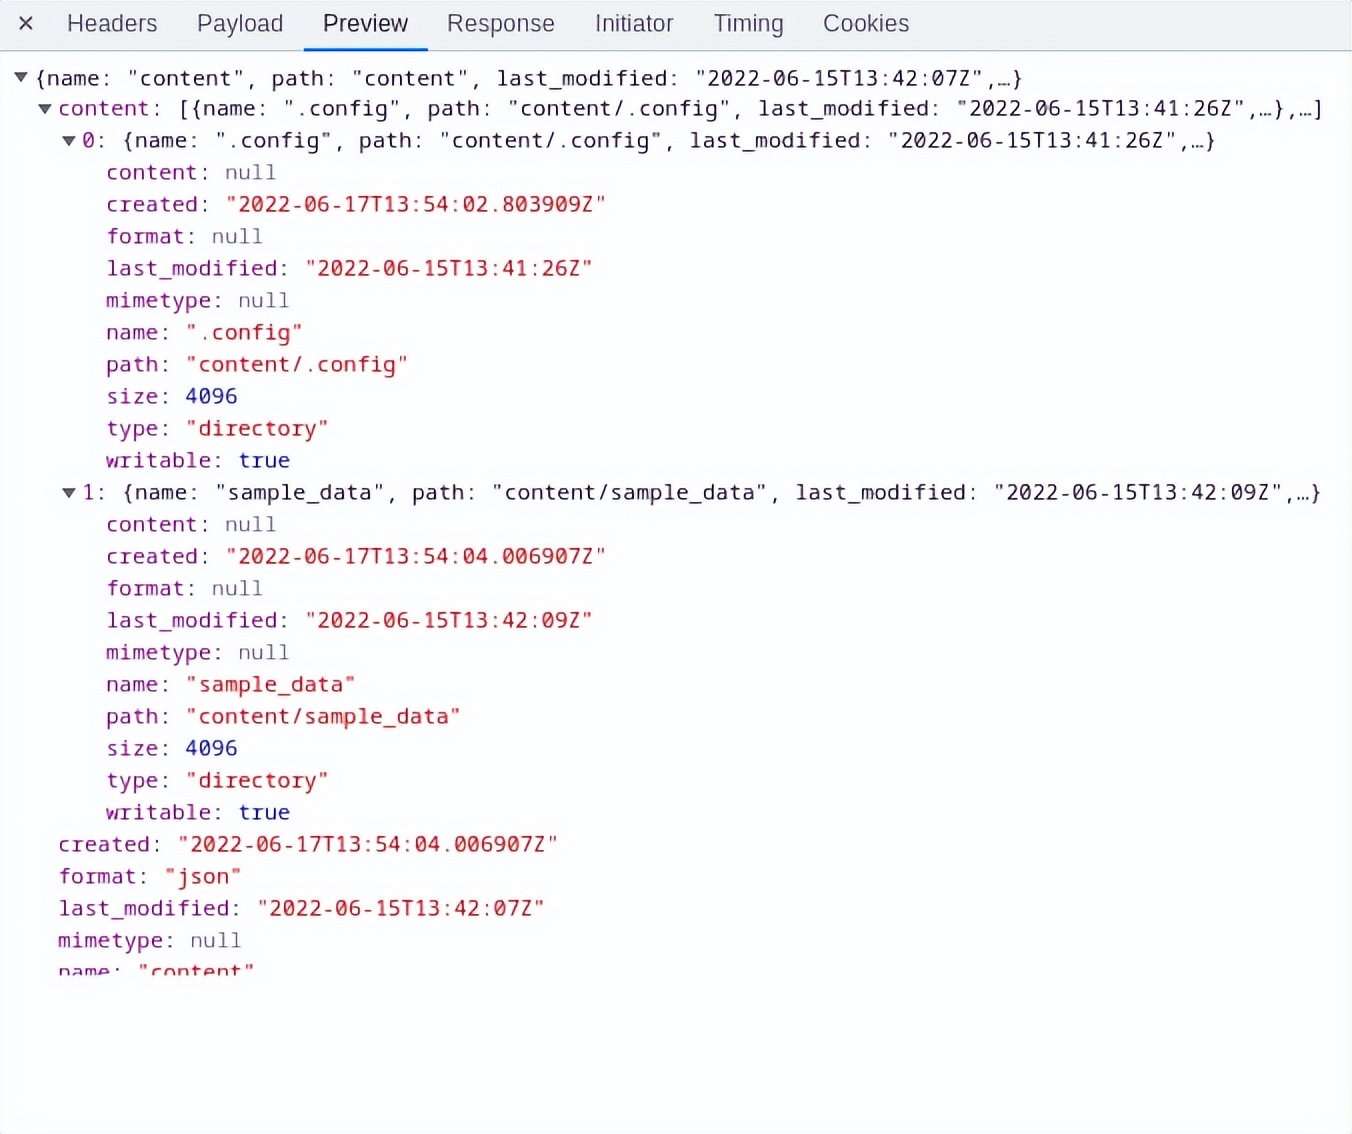Click last_modified value "2022-06-15T13:42:09Z" property row
Image resolution: width=1352 pixels, height=1134 pixels.
click(x=349, y=620)
